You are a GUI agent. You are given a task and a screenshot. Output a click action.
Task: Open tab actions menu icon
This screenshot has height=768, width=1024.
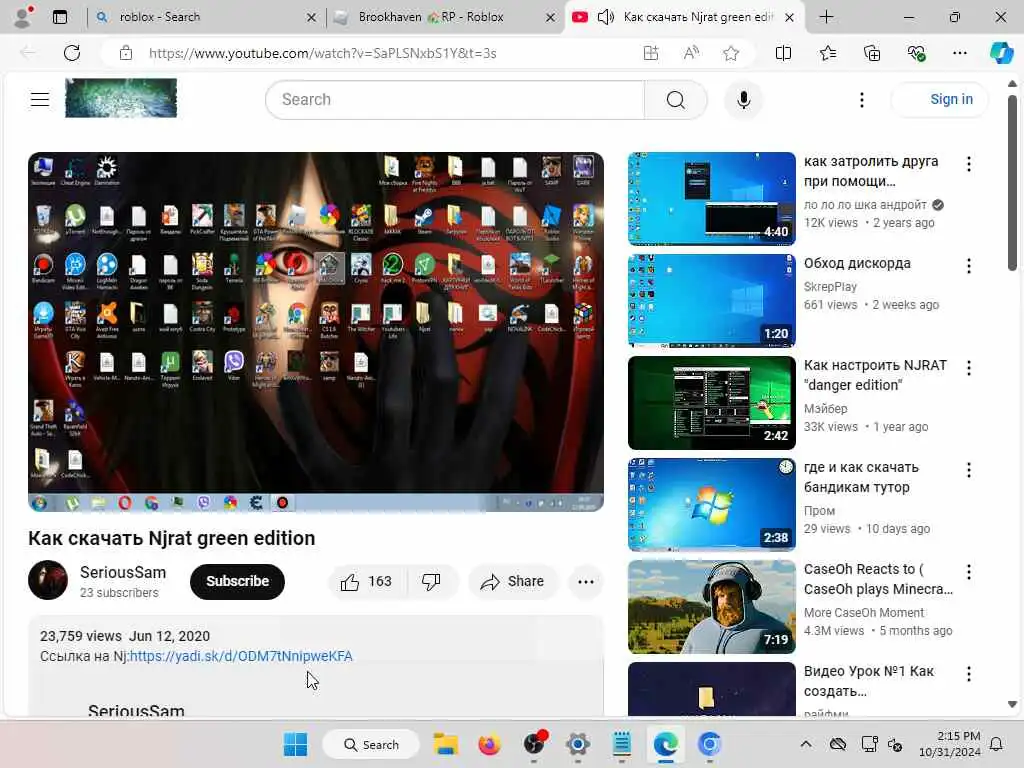[60, 17]
